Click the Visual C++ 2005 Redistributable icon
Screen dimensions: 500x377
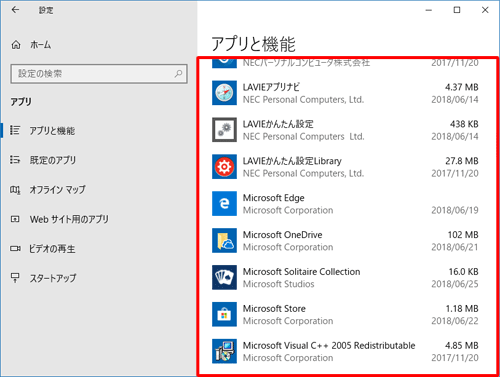[224, 351]
